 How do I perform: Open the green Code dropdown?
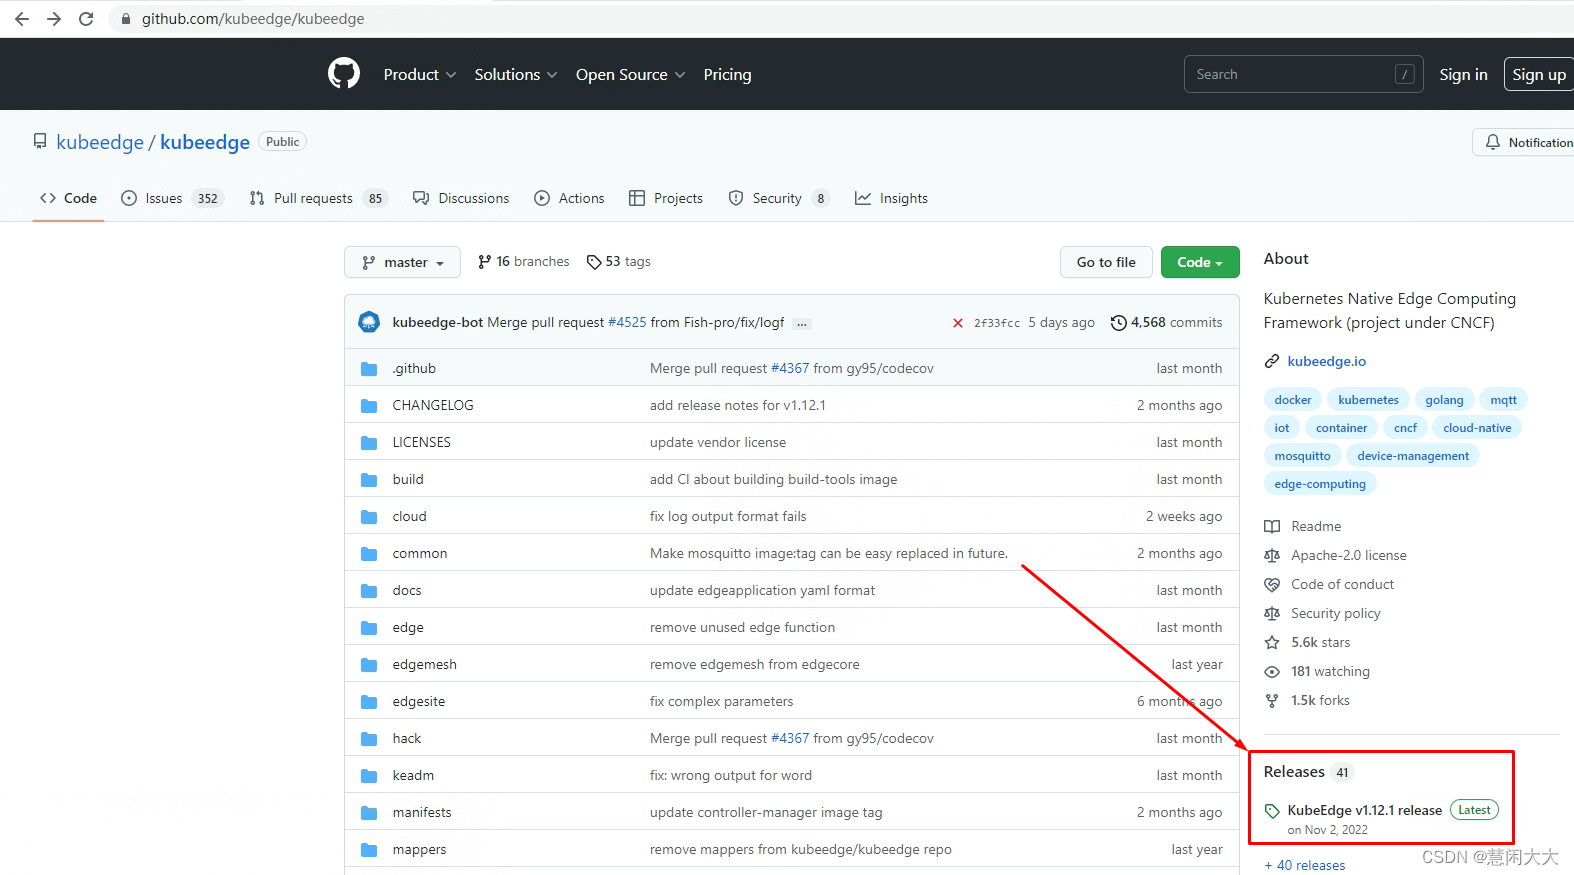1200,262
